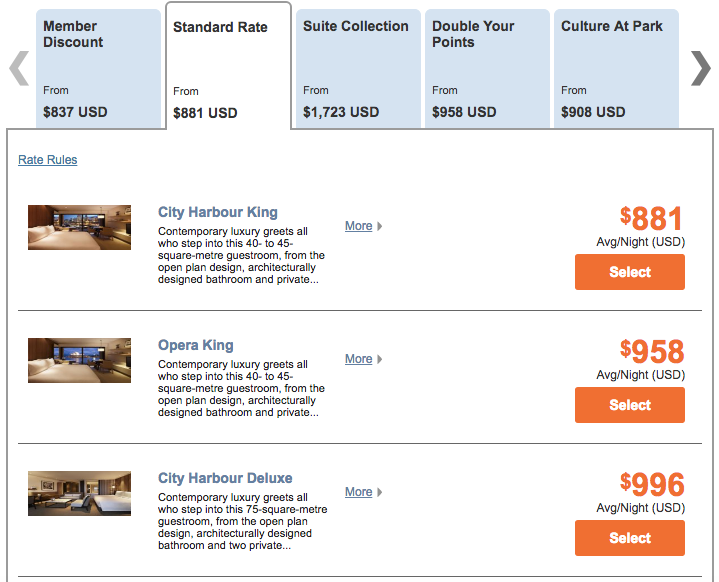Click the left carousel arrow for rates
Screen dimensions: 719x582
click(19, 68)
